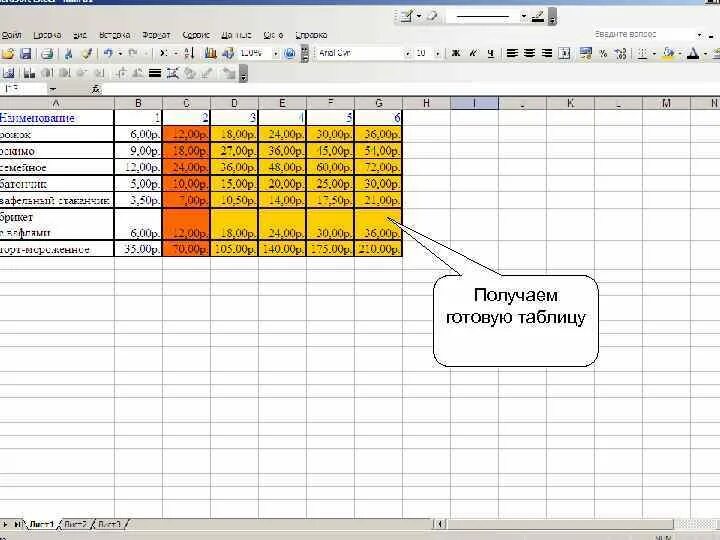Open the Name Box dropdown arrow
720x540 pixels.
pyautogui.click(x=53, y=89)
